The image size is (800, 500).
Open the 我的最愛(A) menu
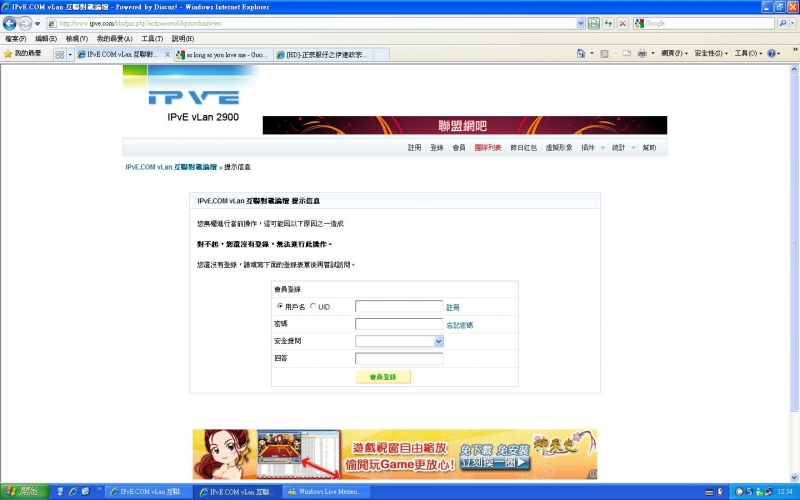(x=114, y=39)
